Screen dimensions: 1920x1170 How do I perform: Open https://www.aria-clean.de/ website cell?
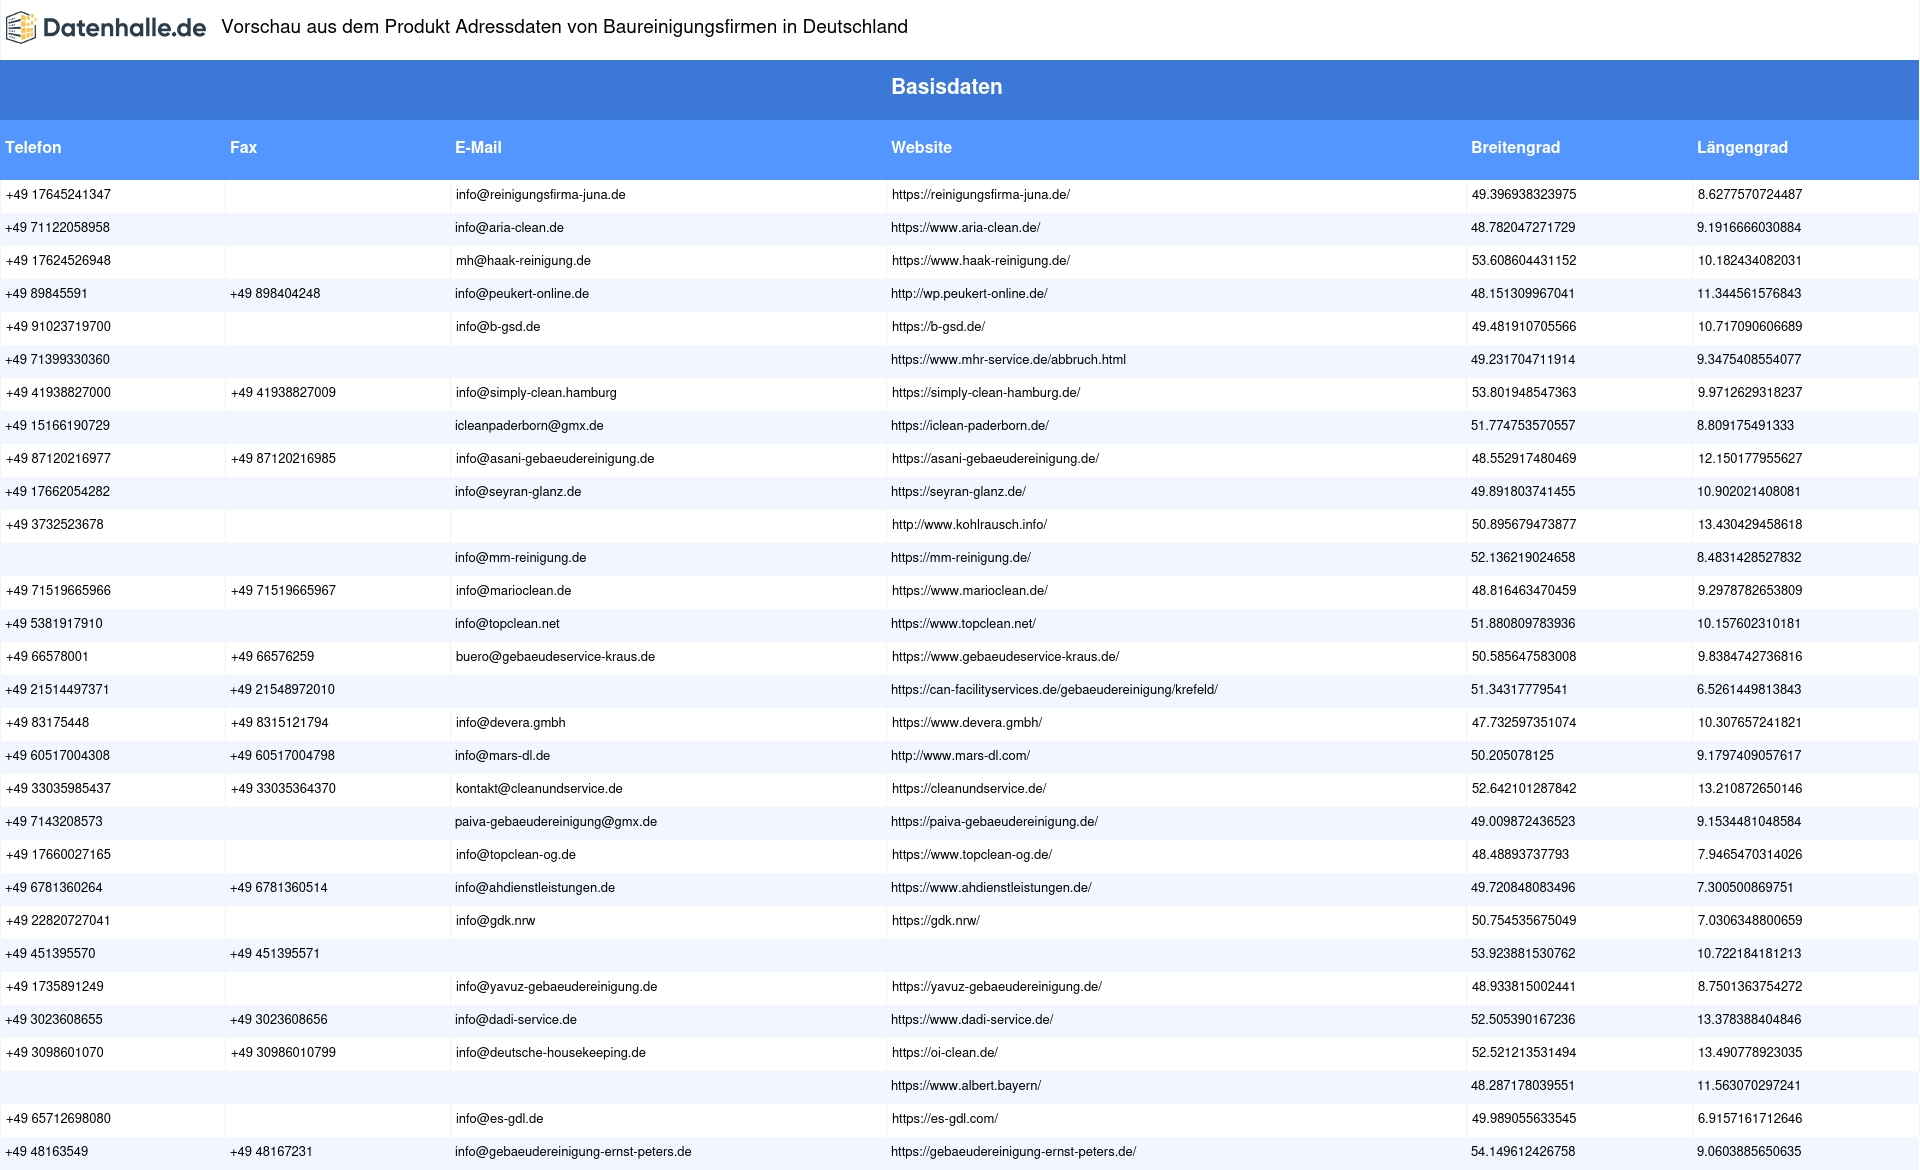coord(965,228)
